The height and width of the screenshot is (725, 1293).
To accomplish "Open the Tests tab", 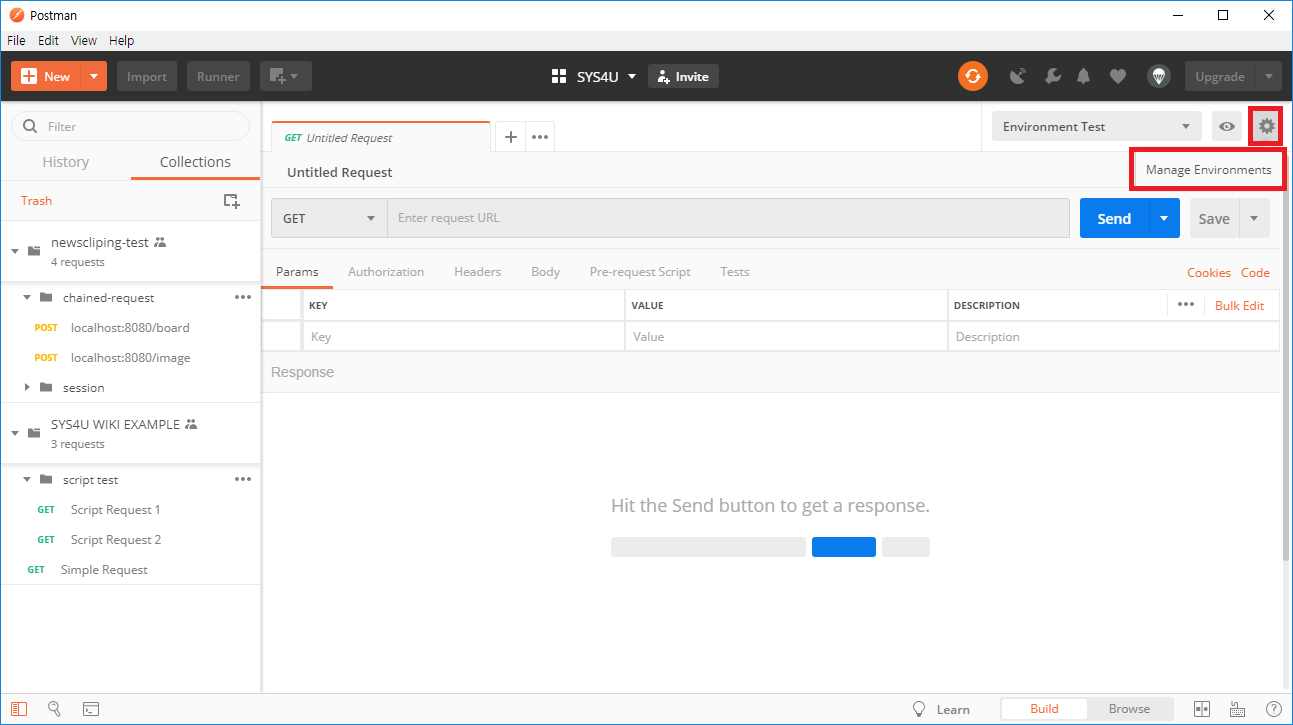I will (734, 272).
